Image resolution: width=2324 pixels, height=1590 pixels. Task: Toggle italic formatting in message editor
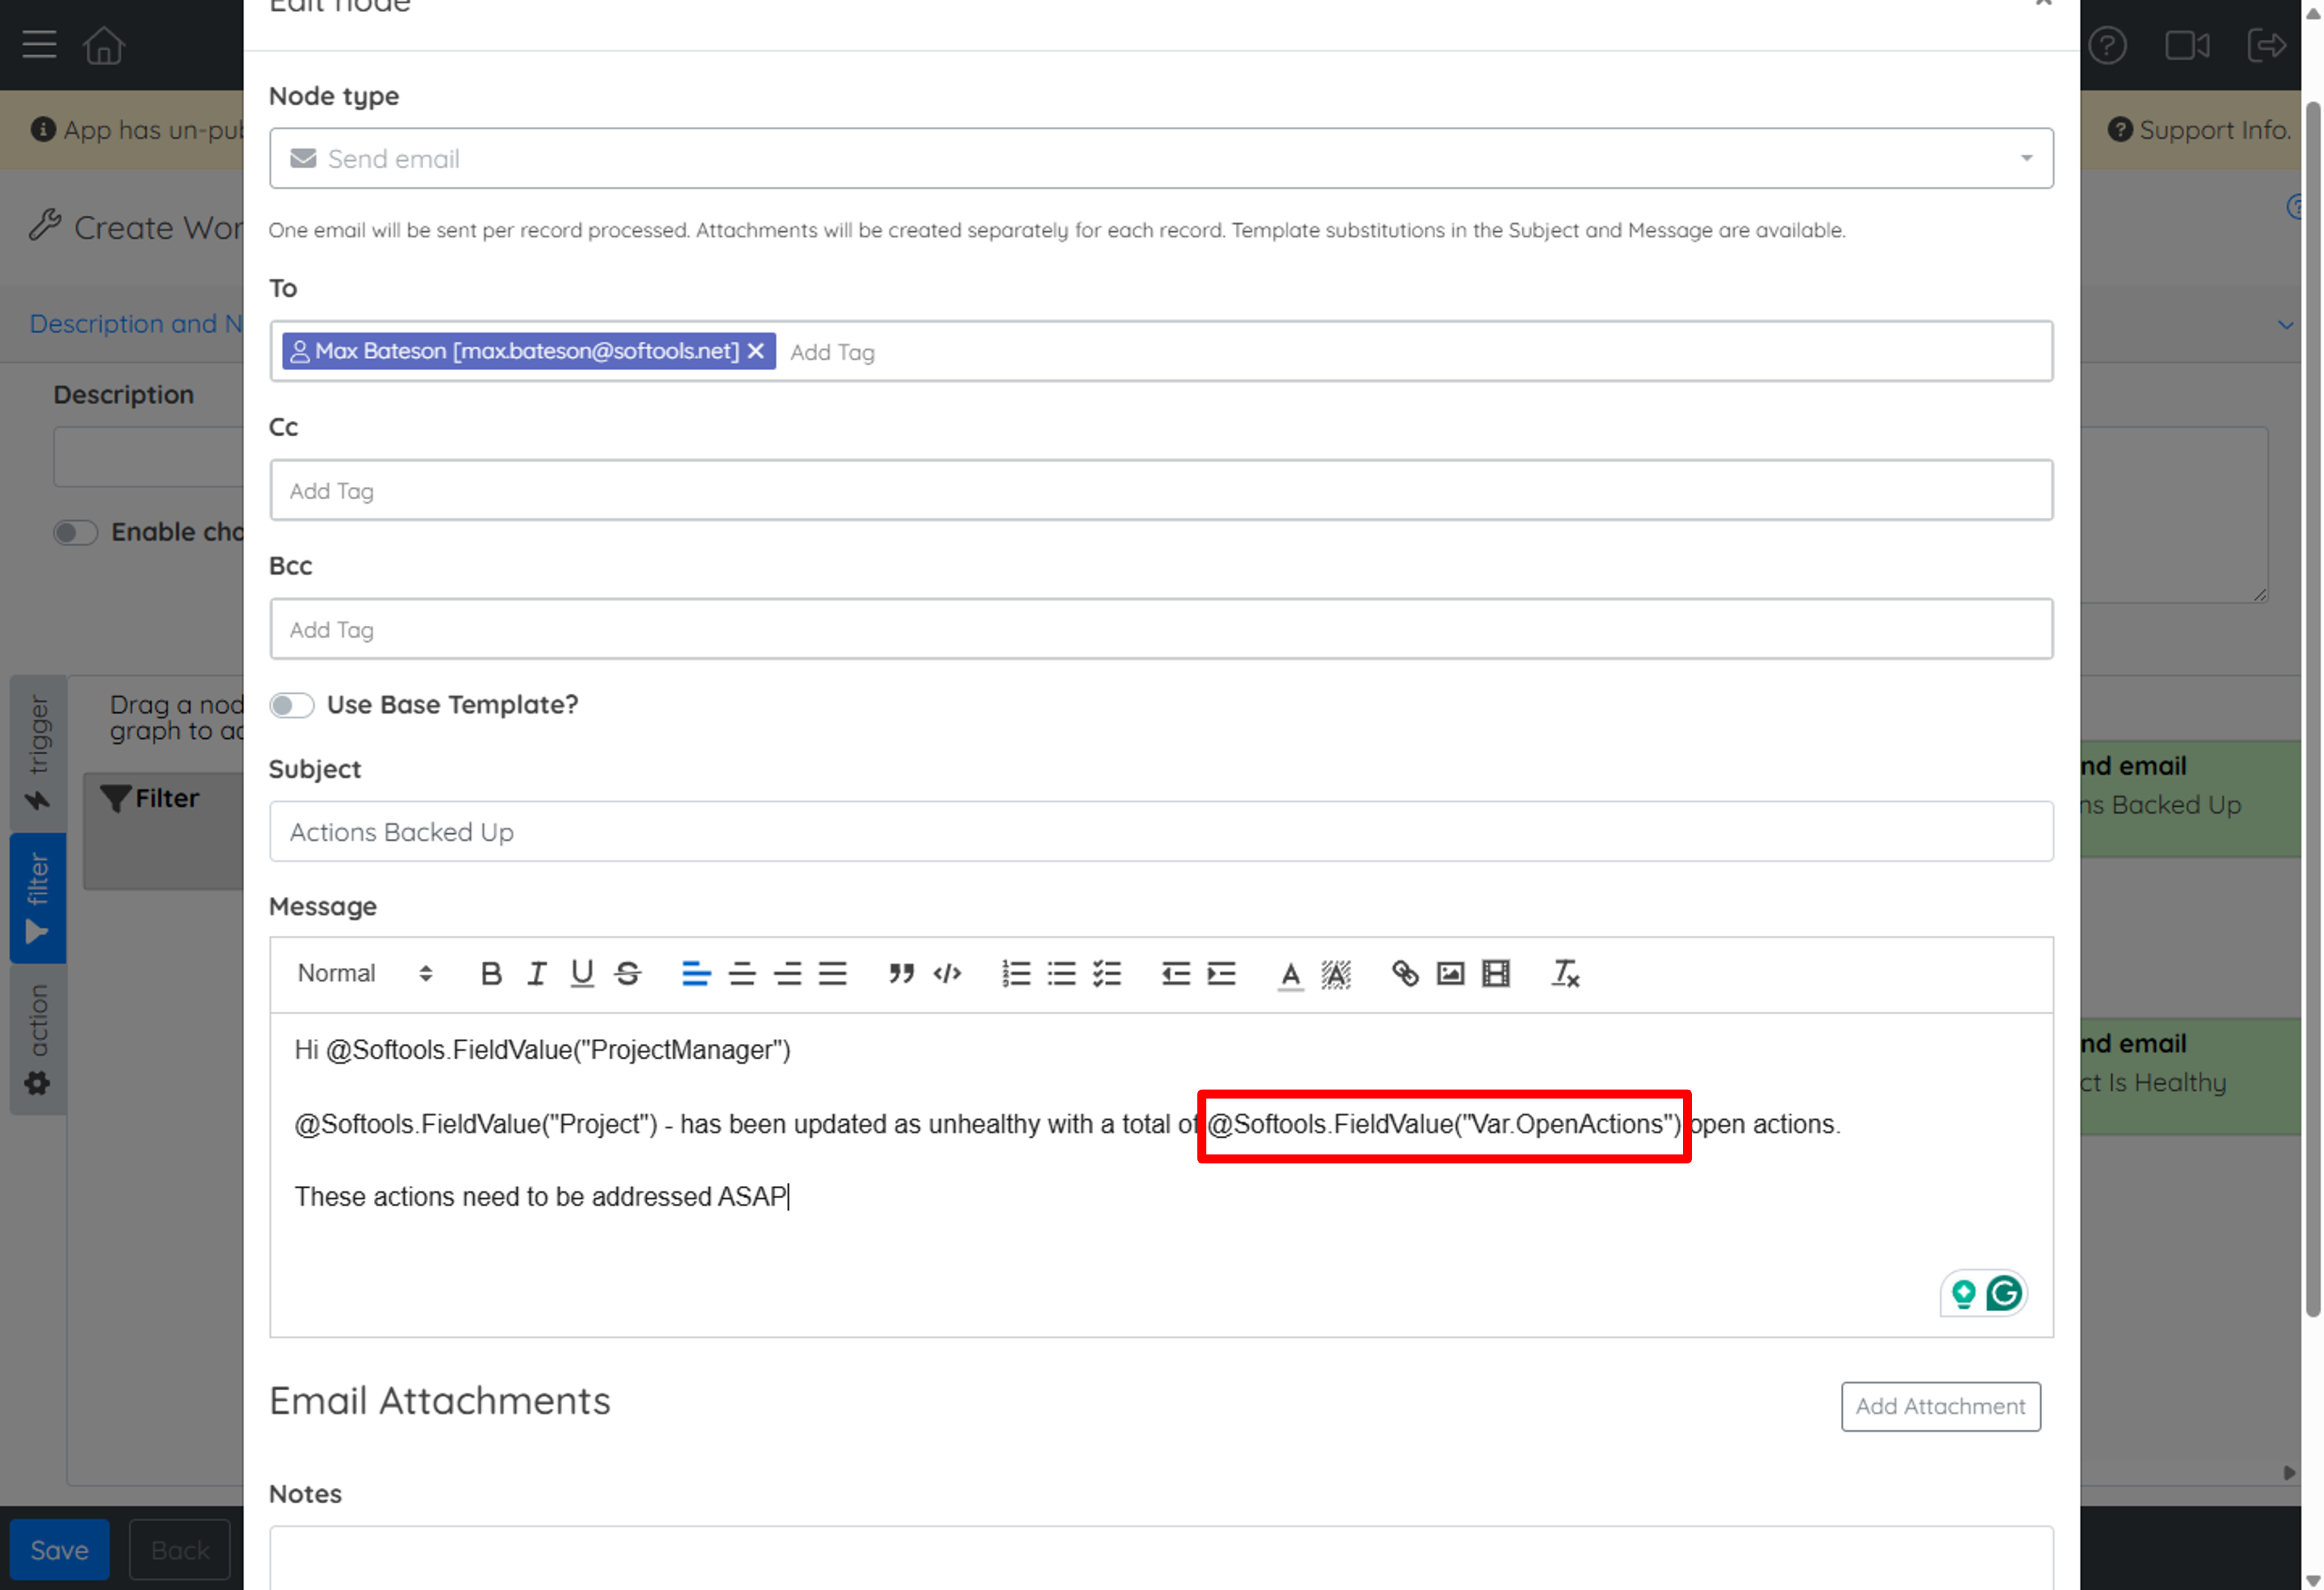pyautogui.click(x=536, y=973)
